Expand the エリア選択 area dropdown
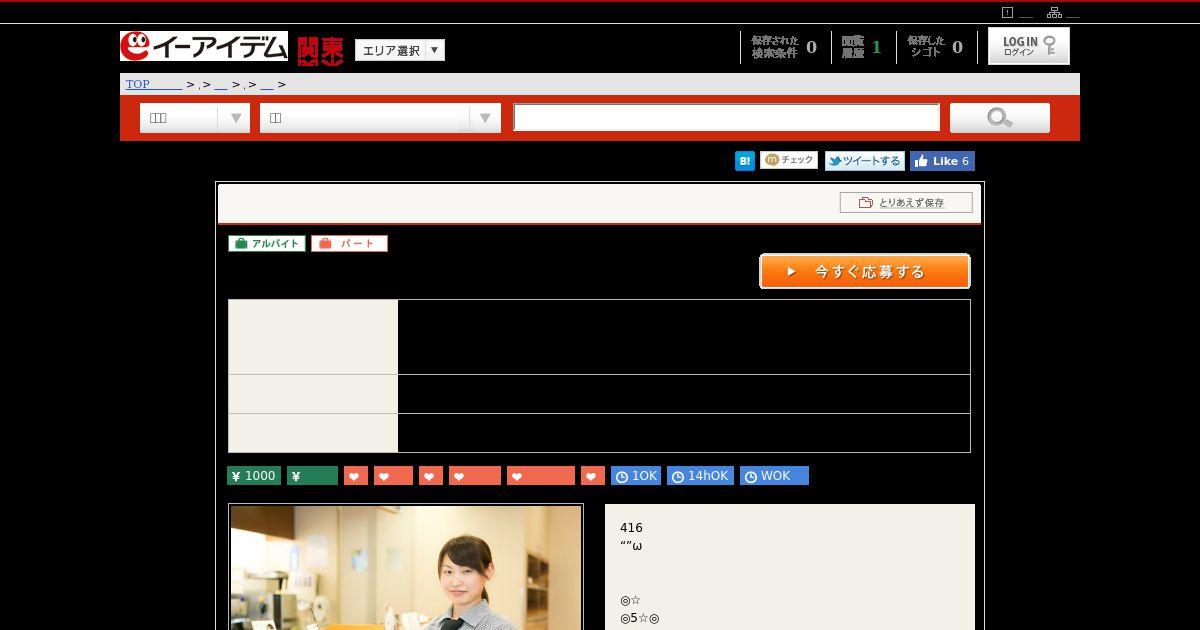 [x=400, y=50]
